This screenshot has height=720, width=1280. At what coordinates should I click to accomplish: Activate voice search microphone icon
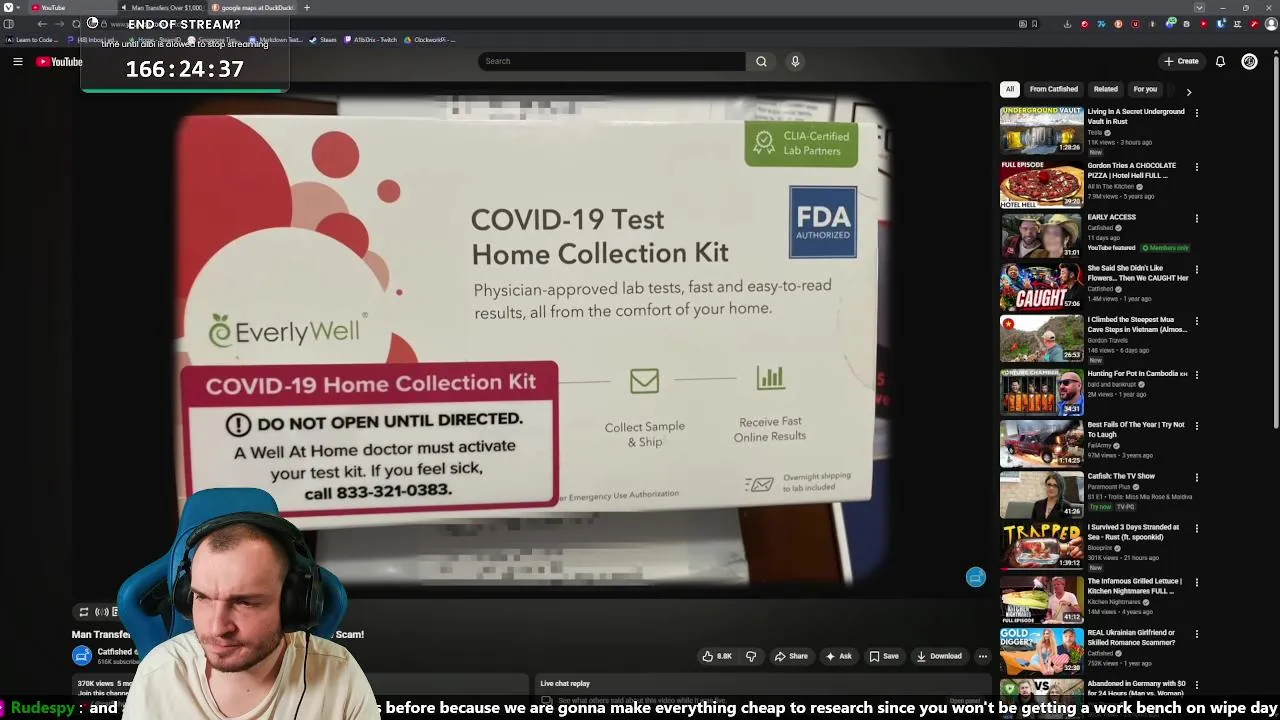point(795,61)
